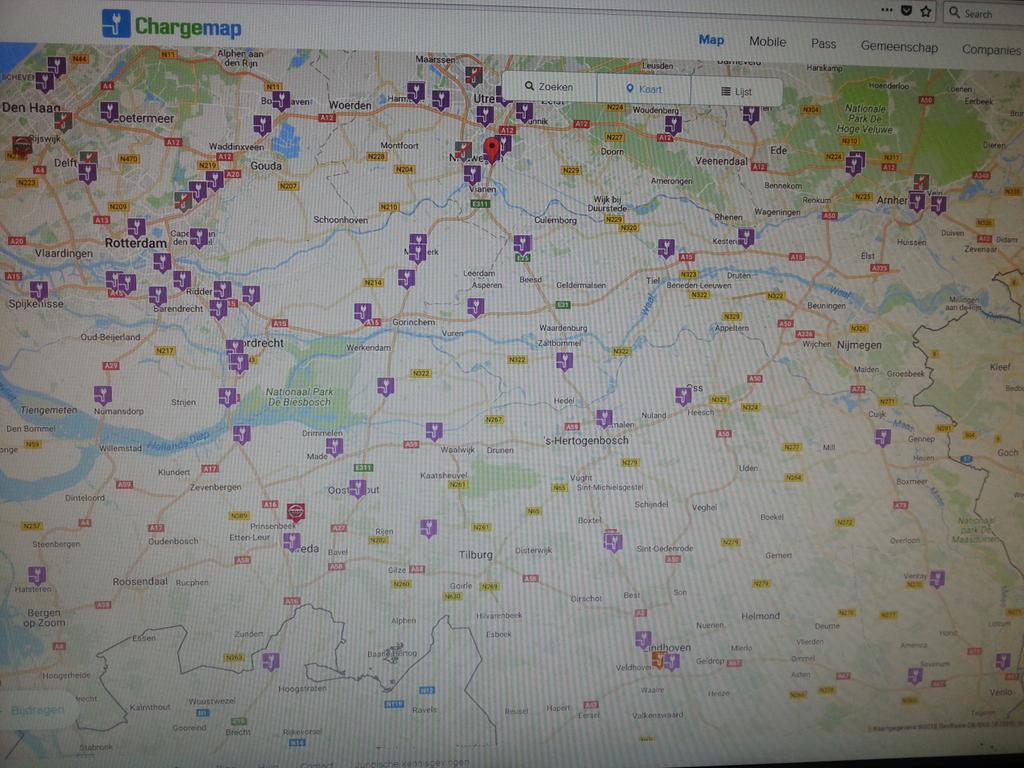Click the browser Search field
The width and height of the screenshot is (1024, 768).
click(983, 13)
